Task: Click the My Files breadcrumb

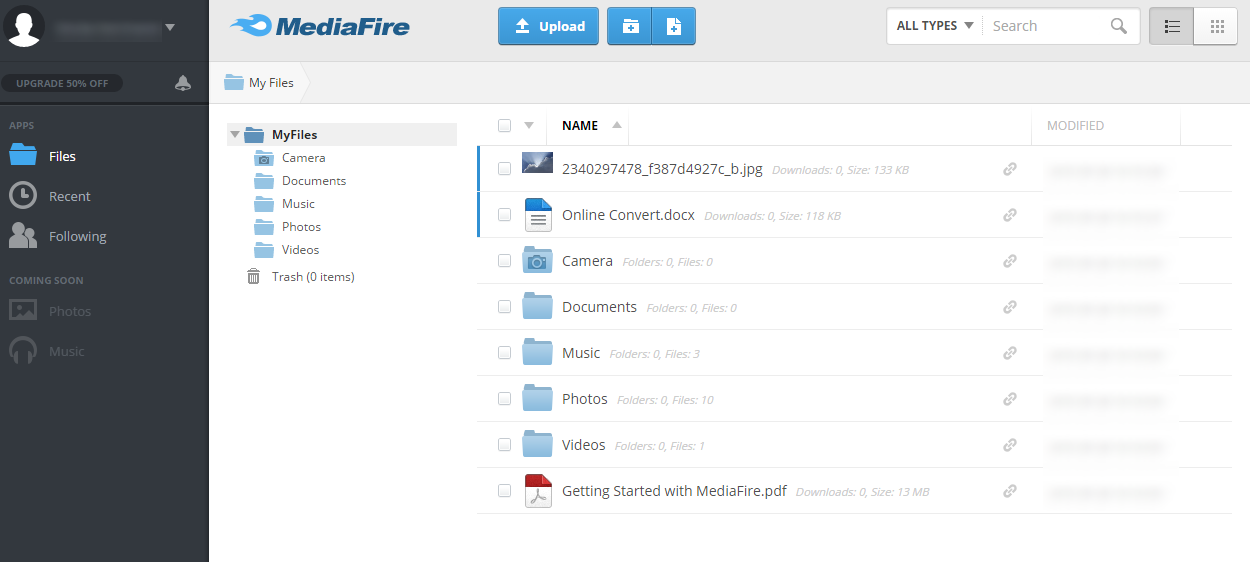Action: coord(271,83)
